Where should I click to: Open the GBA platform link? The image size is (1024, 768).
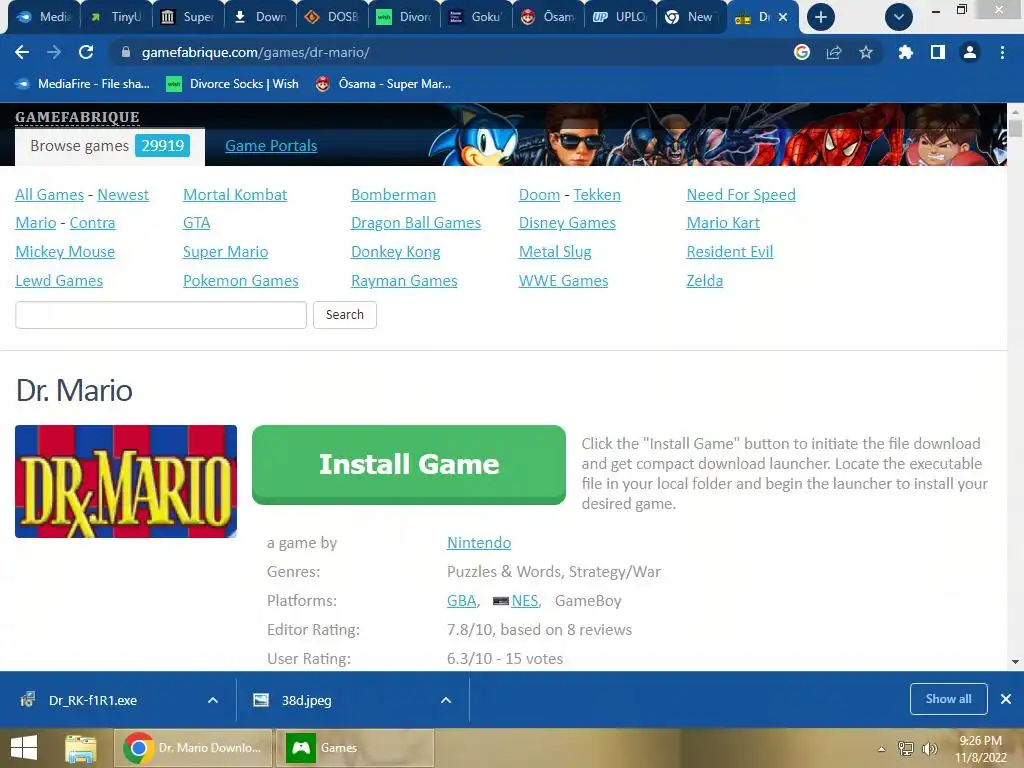461,600
